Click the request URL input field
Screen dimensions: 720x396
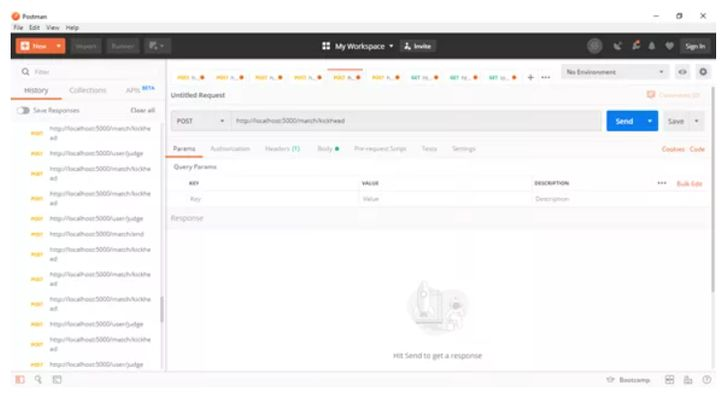tap(416, 121)
